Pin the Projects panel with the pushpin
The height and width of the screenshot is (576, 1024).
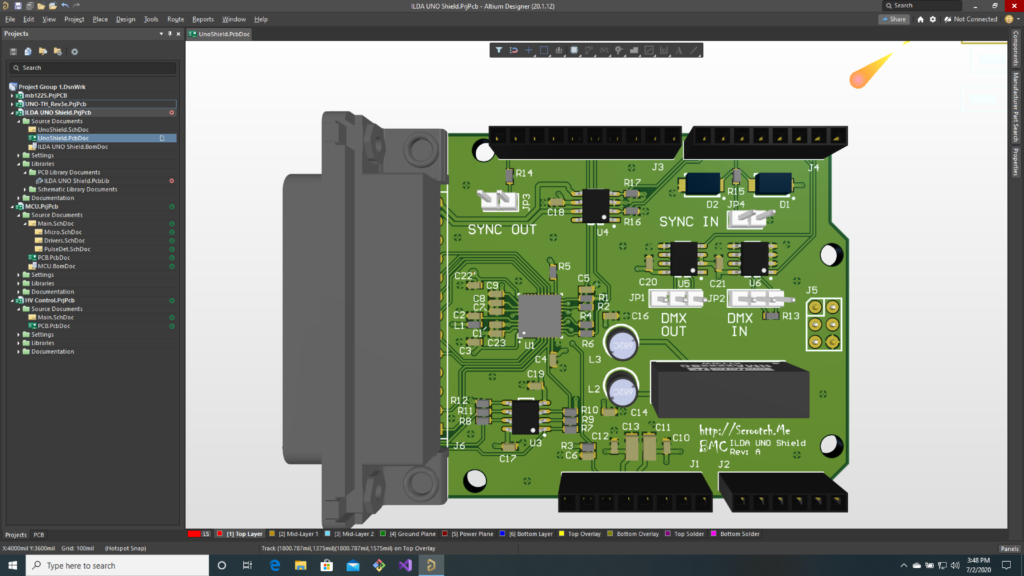pyautogui.click(x=170, y=34)
